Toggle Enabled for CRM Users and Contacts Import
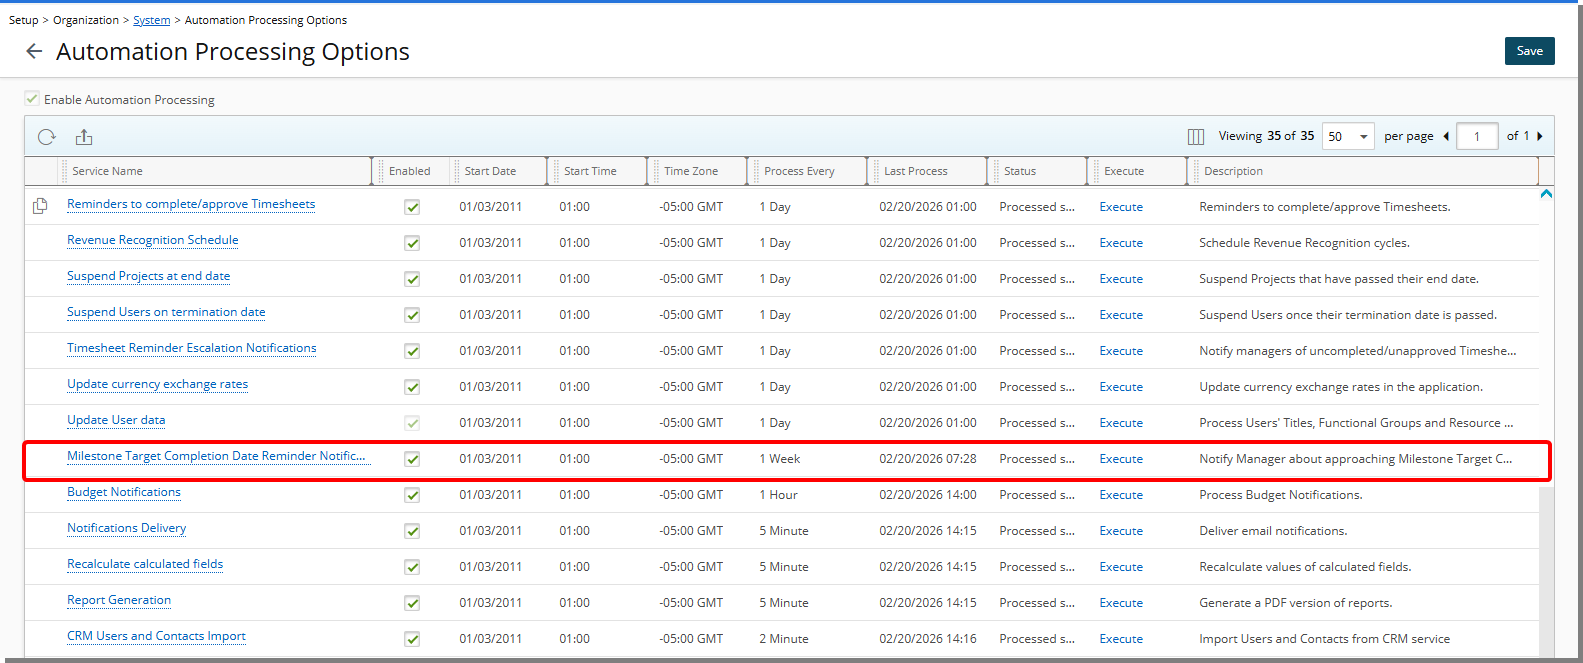The height and width of the screenshot is (663, 1583). point(412,639)
